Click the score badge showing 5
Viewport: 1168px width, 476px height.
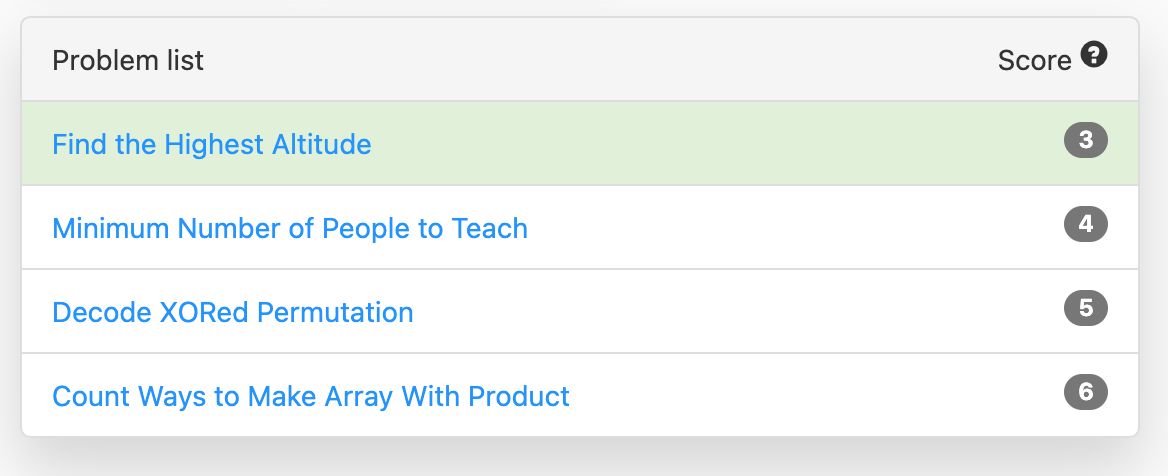click(x=1085, y=308)
